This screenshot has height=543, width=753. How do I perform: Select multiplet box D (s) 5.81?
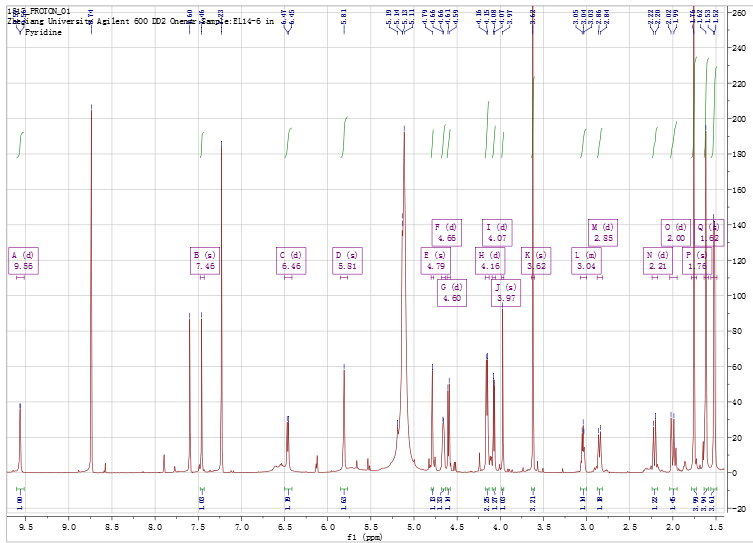[347, 261]
